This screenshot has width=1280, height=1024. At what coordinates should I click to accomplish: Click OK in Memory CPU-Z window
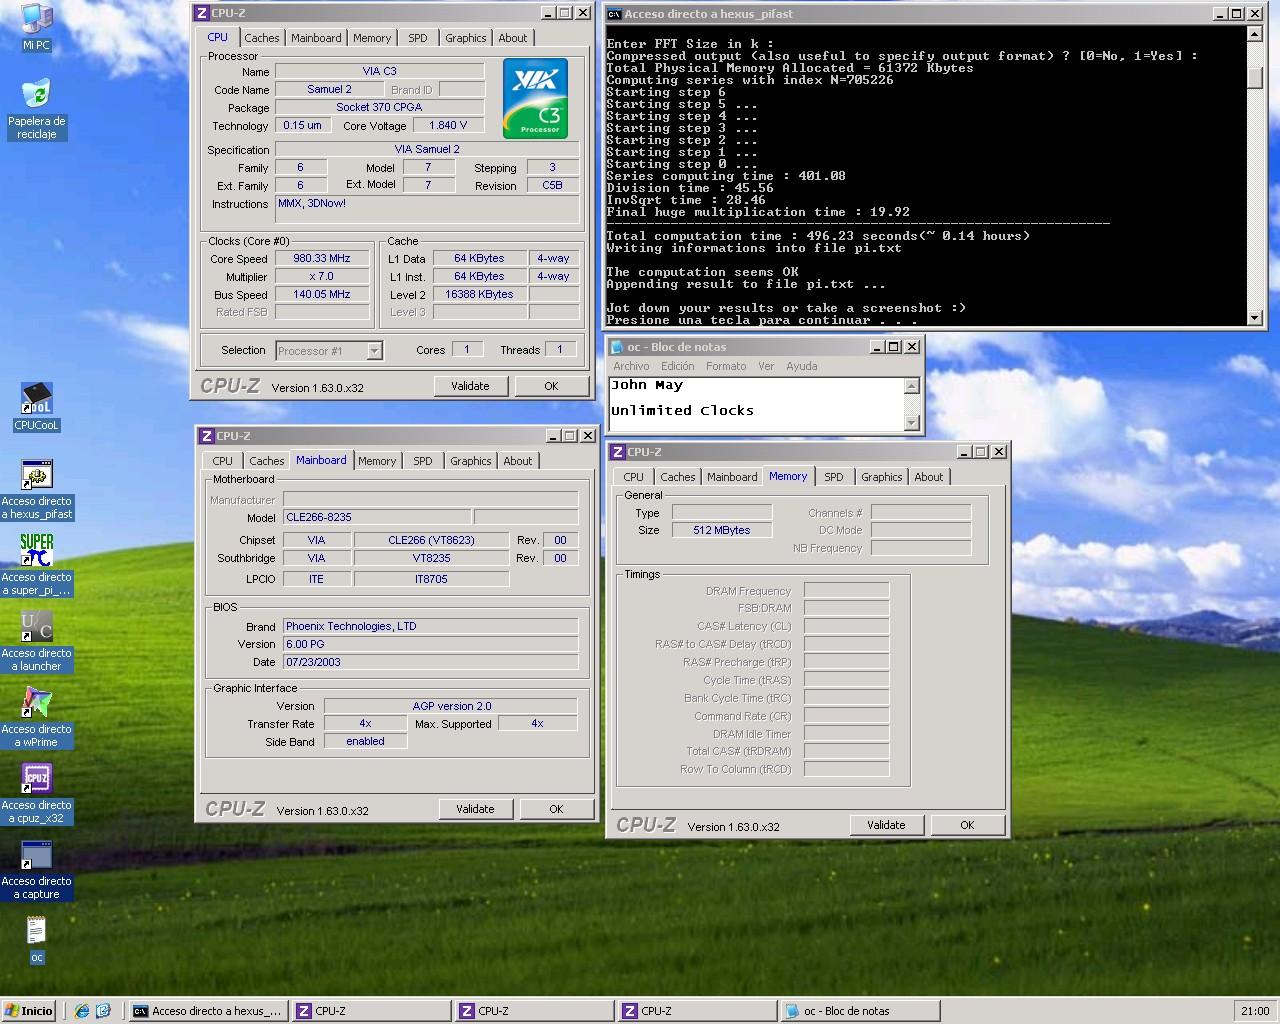point(967,825)
